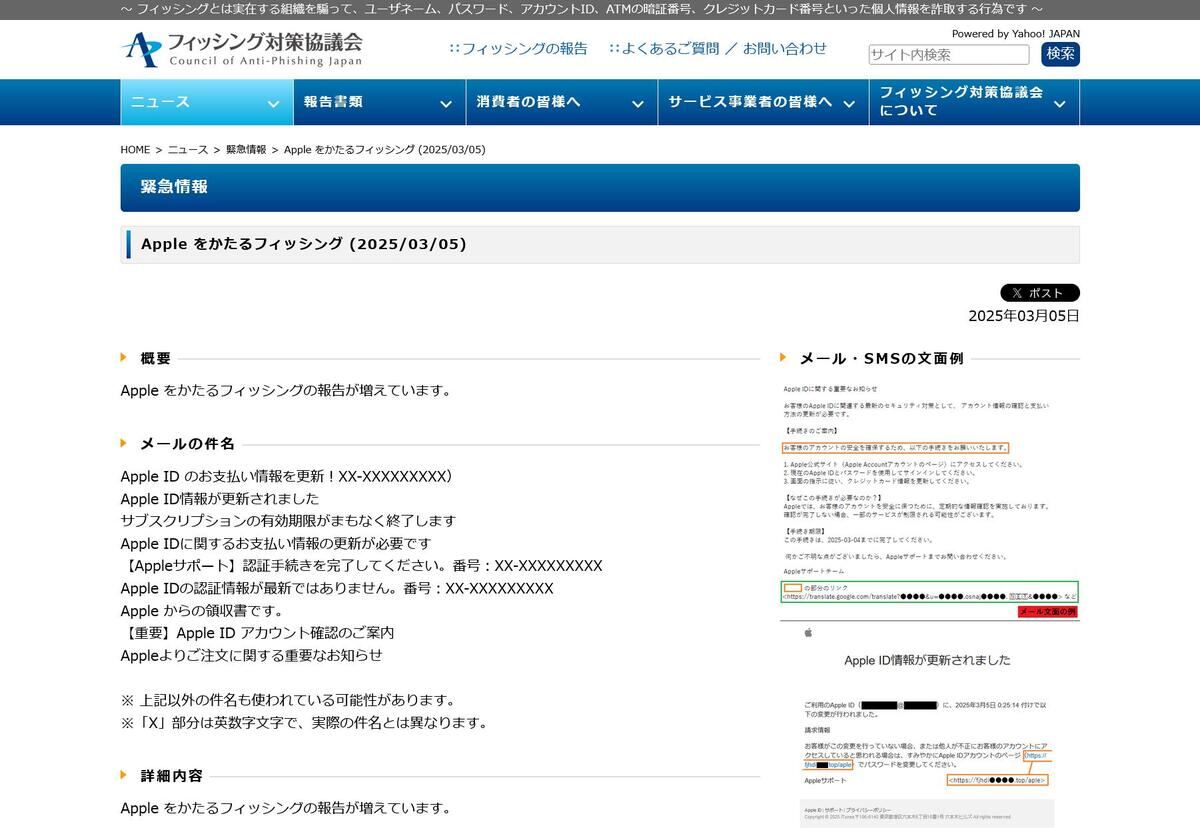Open the フィッシング対策協議会について menu
Screen dimensions: 1200x828
pos(974,102)
